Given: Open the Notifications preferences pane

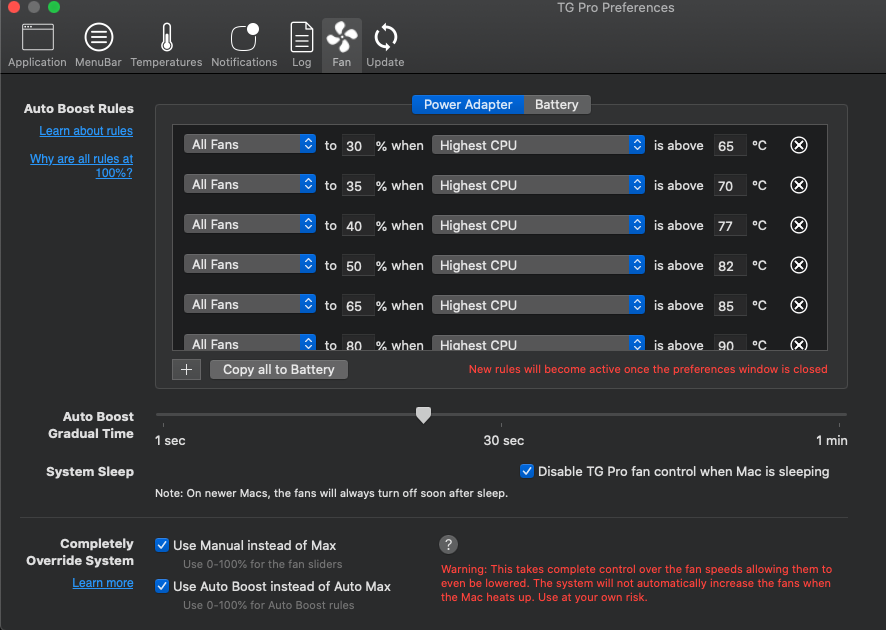Looking at the screenshot, I should (244, 45).
